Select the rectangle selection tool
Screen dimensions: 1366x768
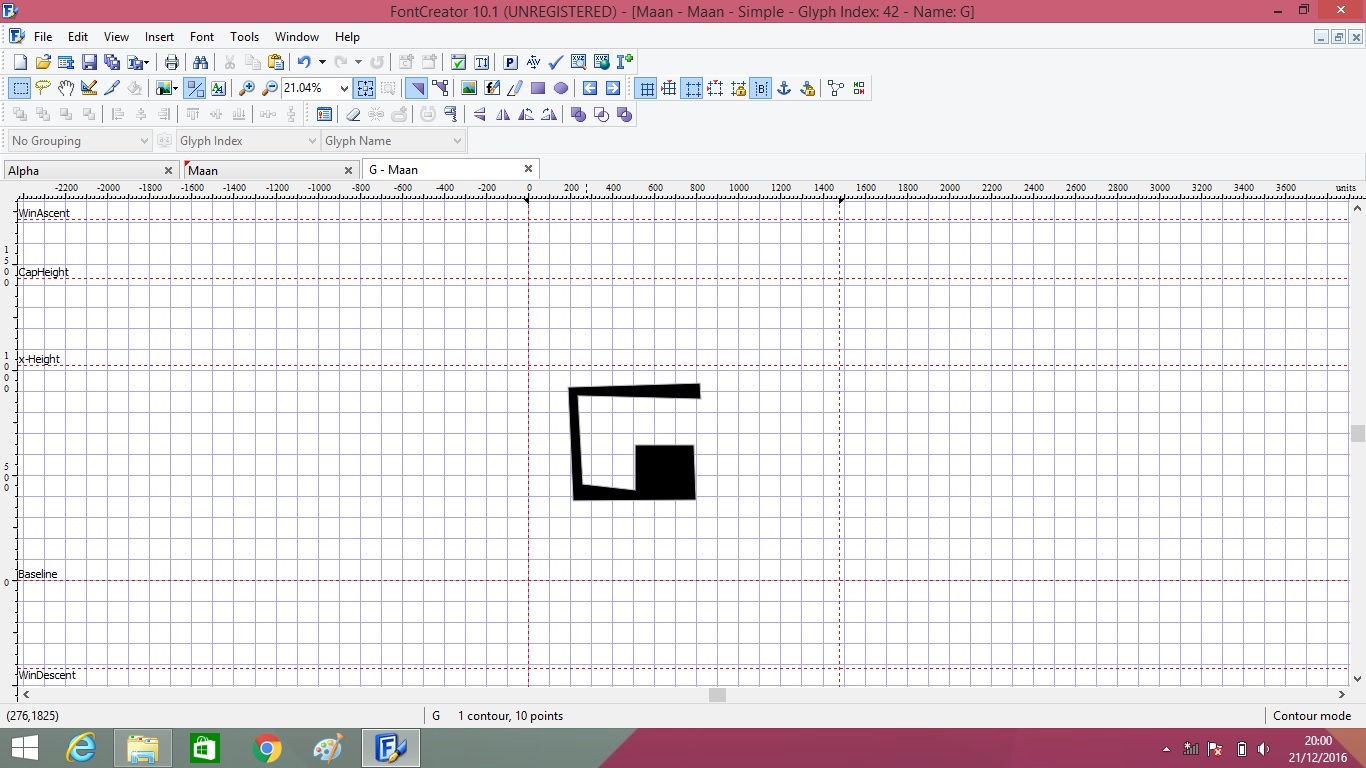pos(19,88)
